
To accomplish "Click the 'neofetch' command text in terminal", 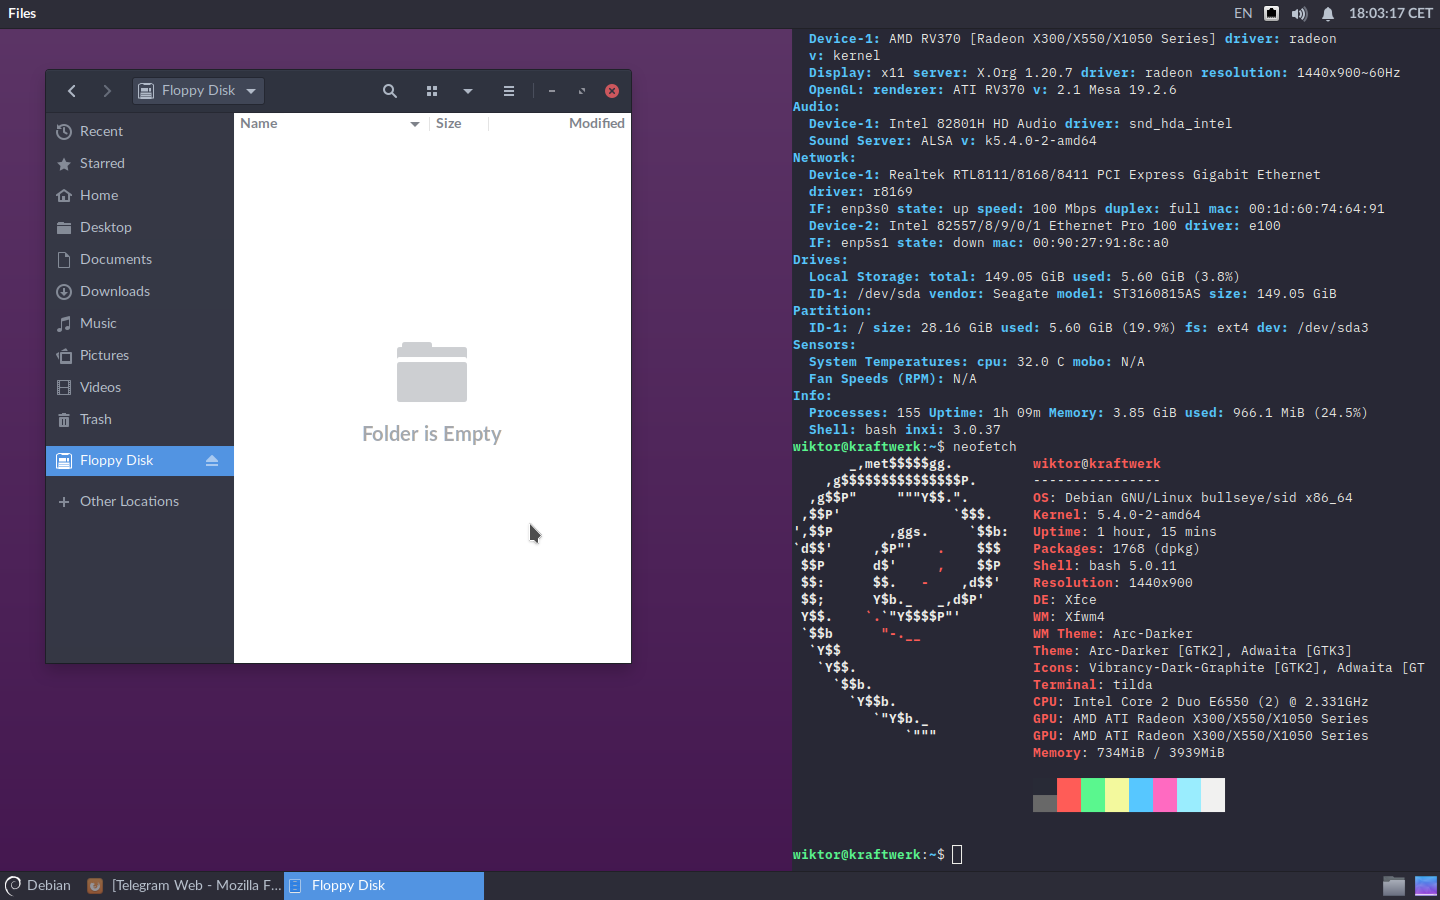I will (985, 447).
